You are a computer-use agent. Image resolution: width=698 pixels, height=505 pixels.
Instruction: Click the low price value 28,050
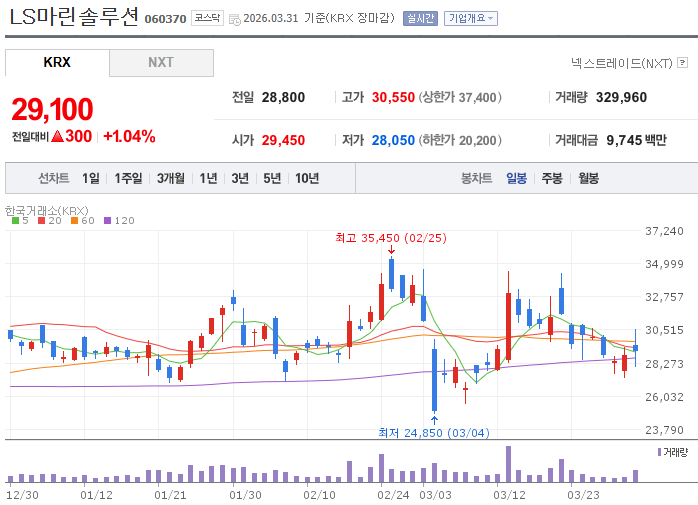point(393,140)
